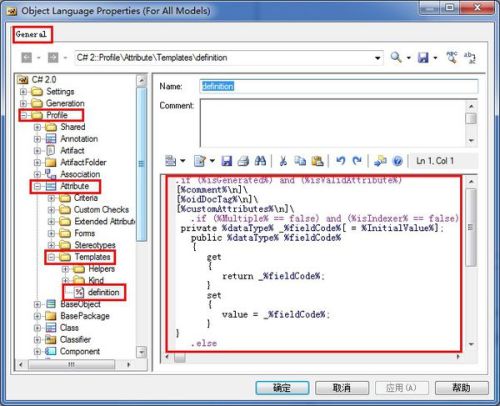Click the 确定 OK button
500x406 pixels.
(282, 388)
